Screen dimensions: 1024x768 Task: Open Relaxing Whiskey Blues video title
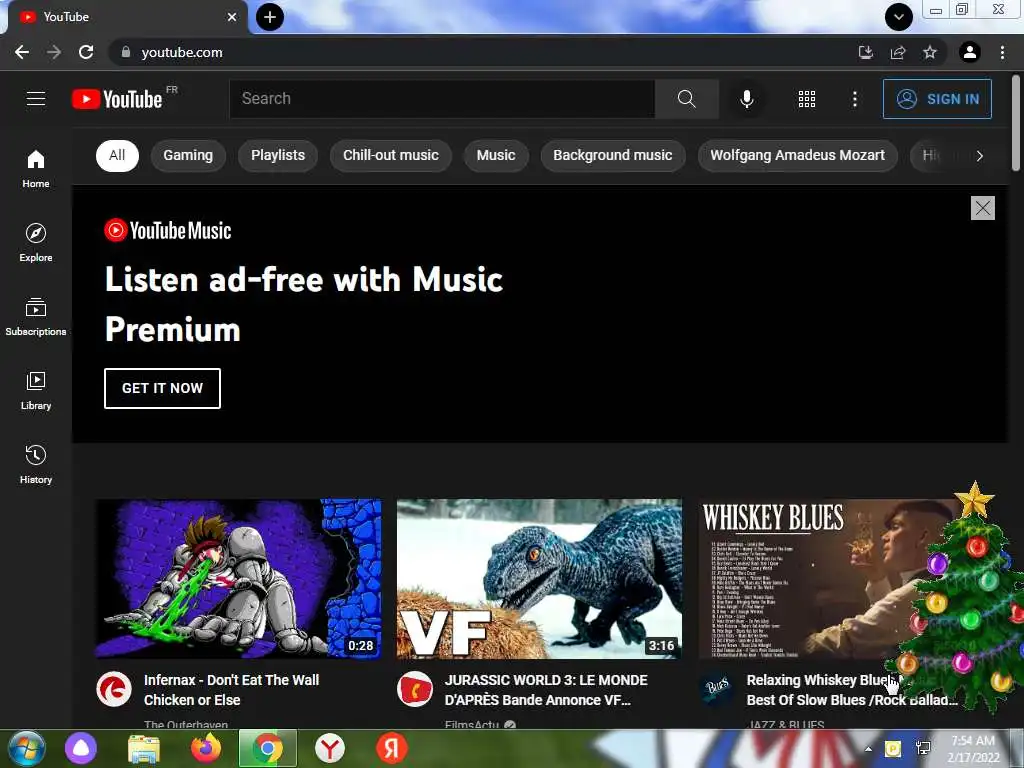click(x=852, y=690)
